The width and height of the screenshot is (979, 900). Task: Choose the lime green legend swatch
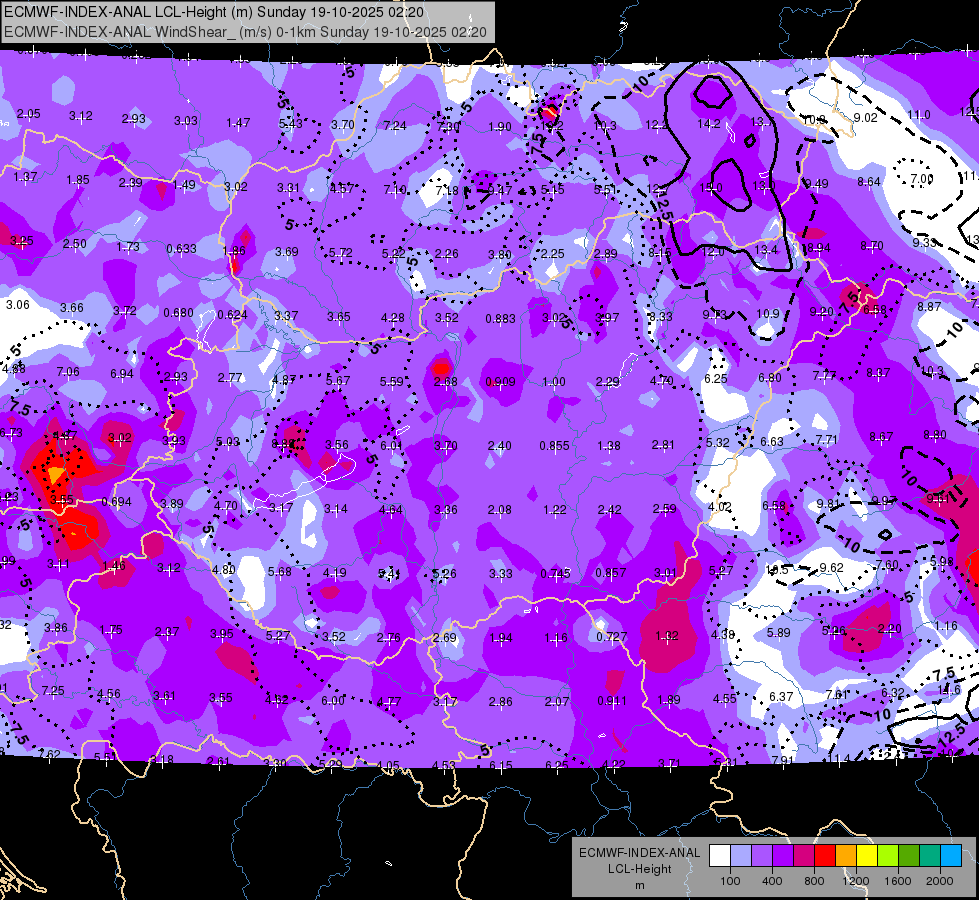pos(888,856)
